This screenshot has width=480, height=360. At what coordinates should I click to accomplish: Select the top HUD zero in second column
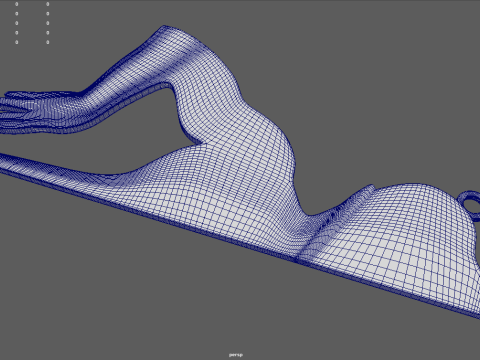coord(48,4)
